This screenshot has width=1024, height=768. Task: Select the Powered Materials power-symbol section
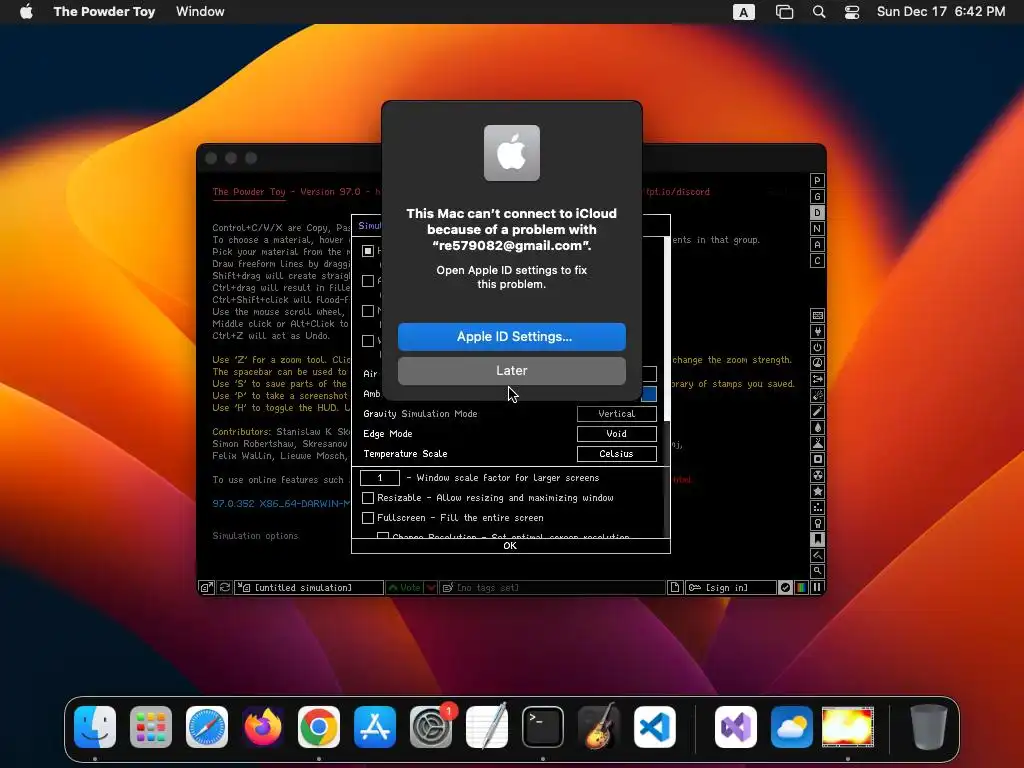point(817,347)
